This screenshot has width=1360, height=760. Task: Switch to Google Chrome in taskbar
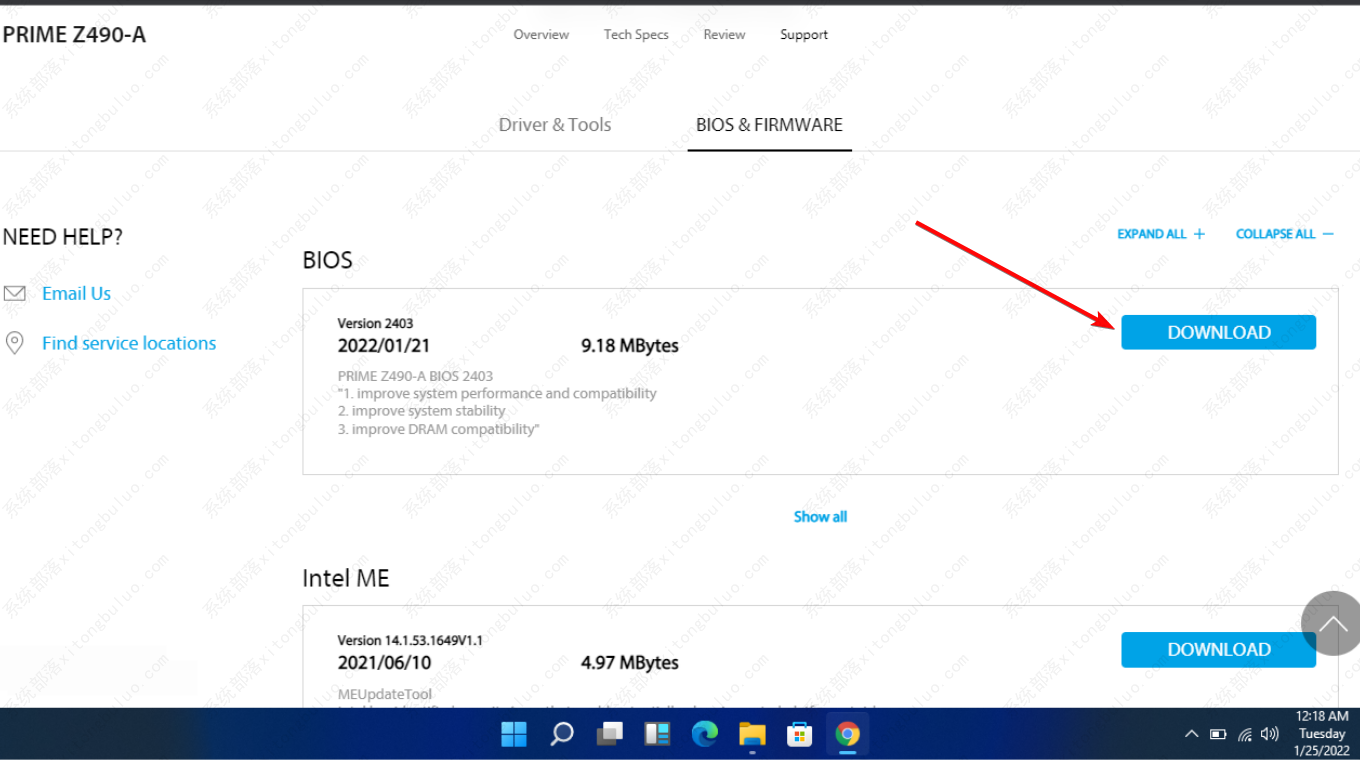[847, 734]
